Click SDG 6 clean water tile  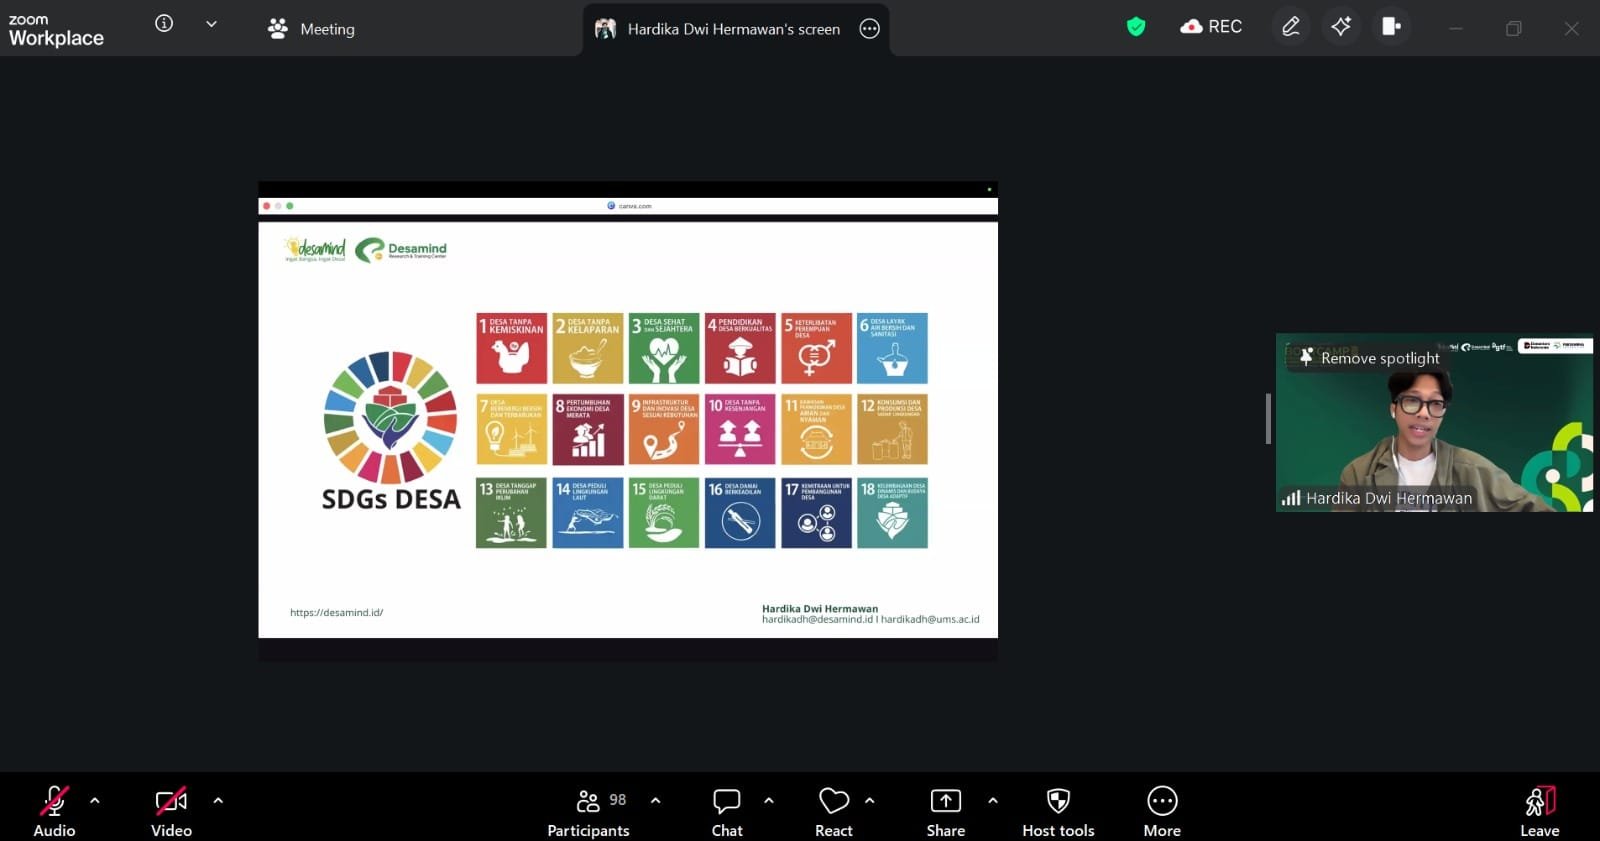(892, 348)
